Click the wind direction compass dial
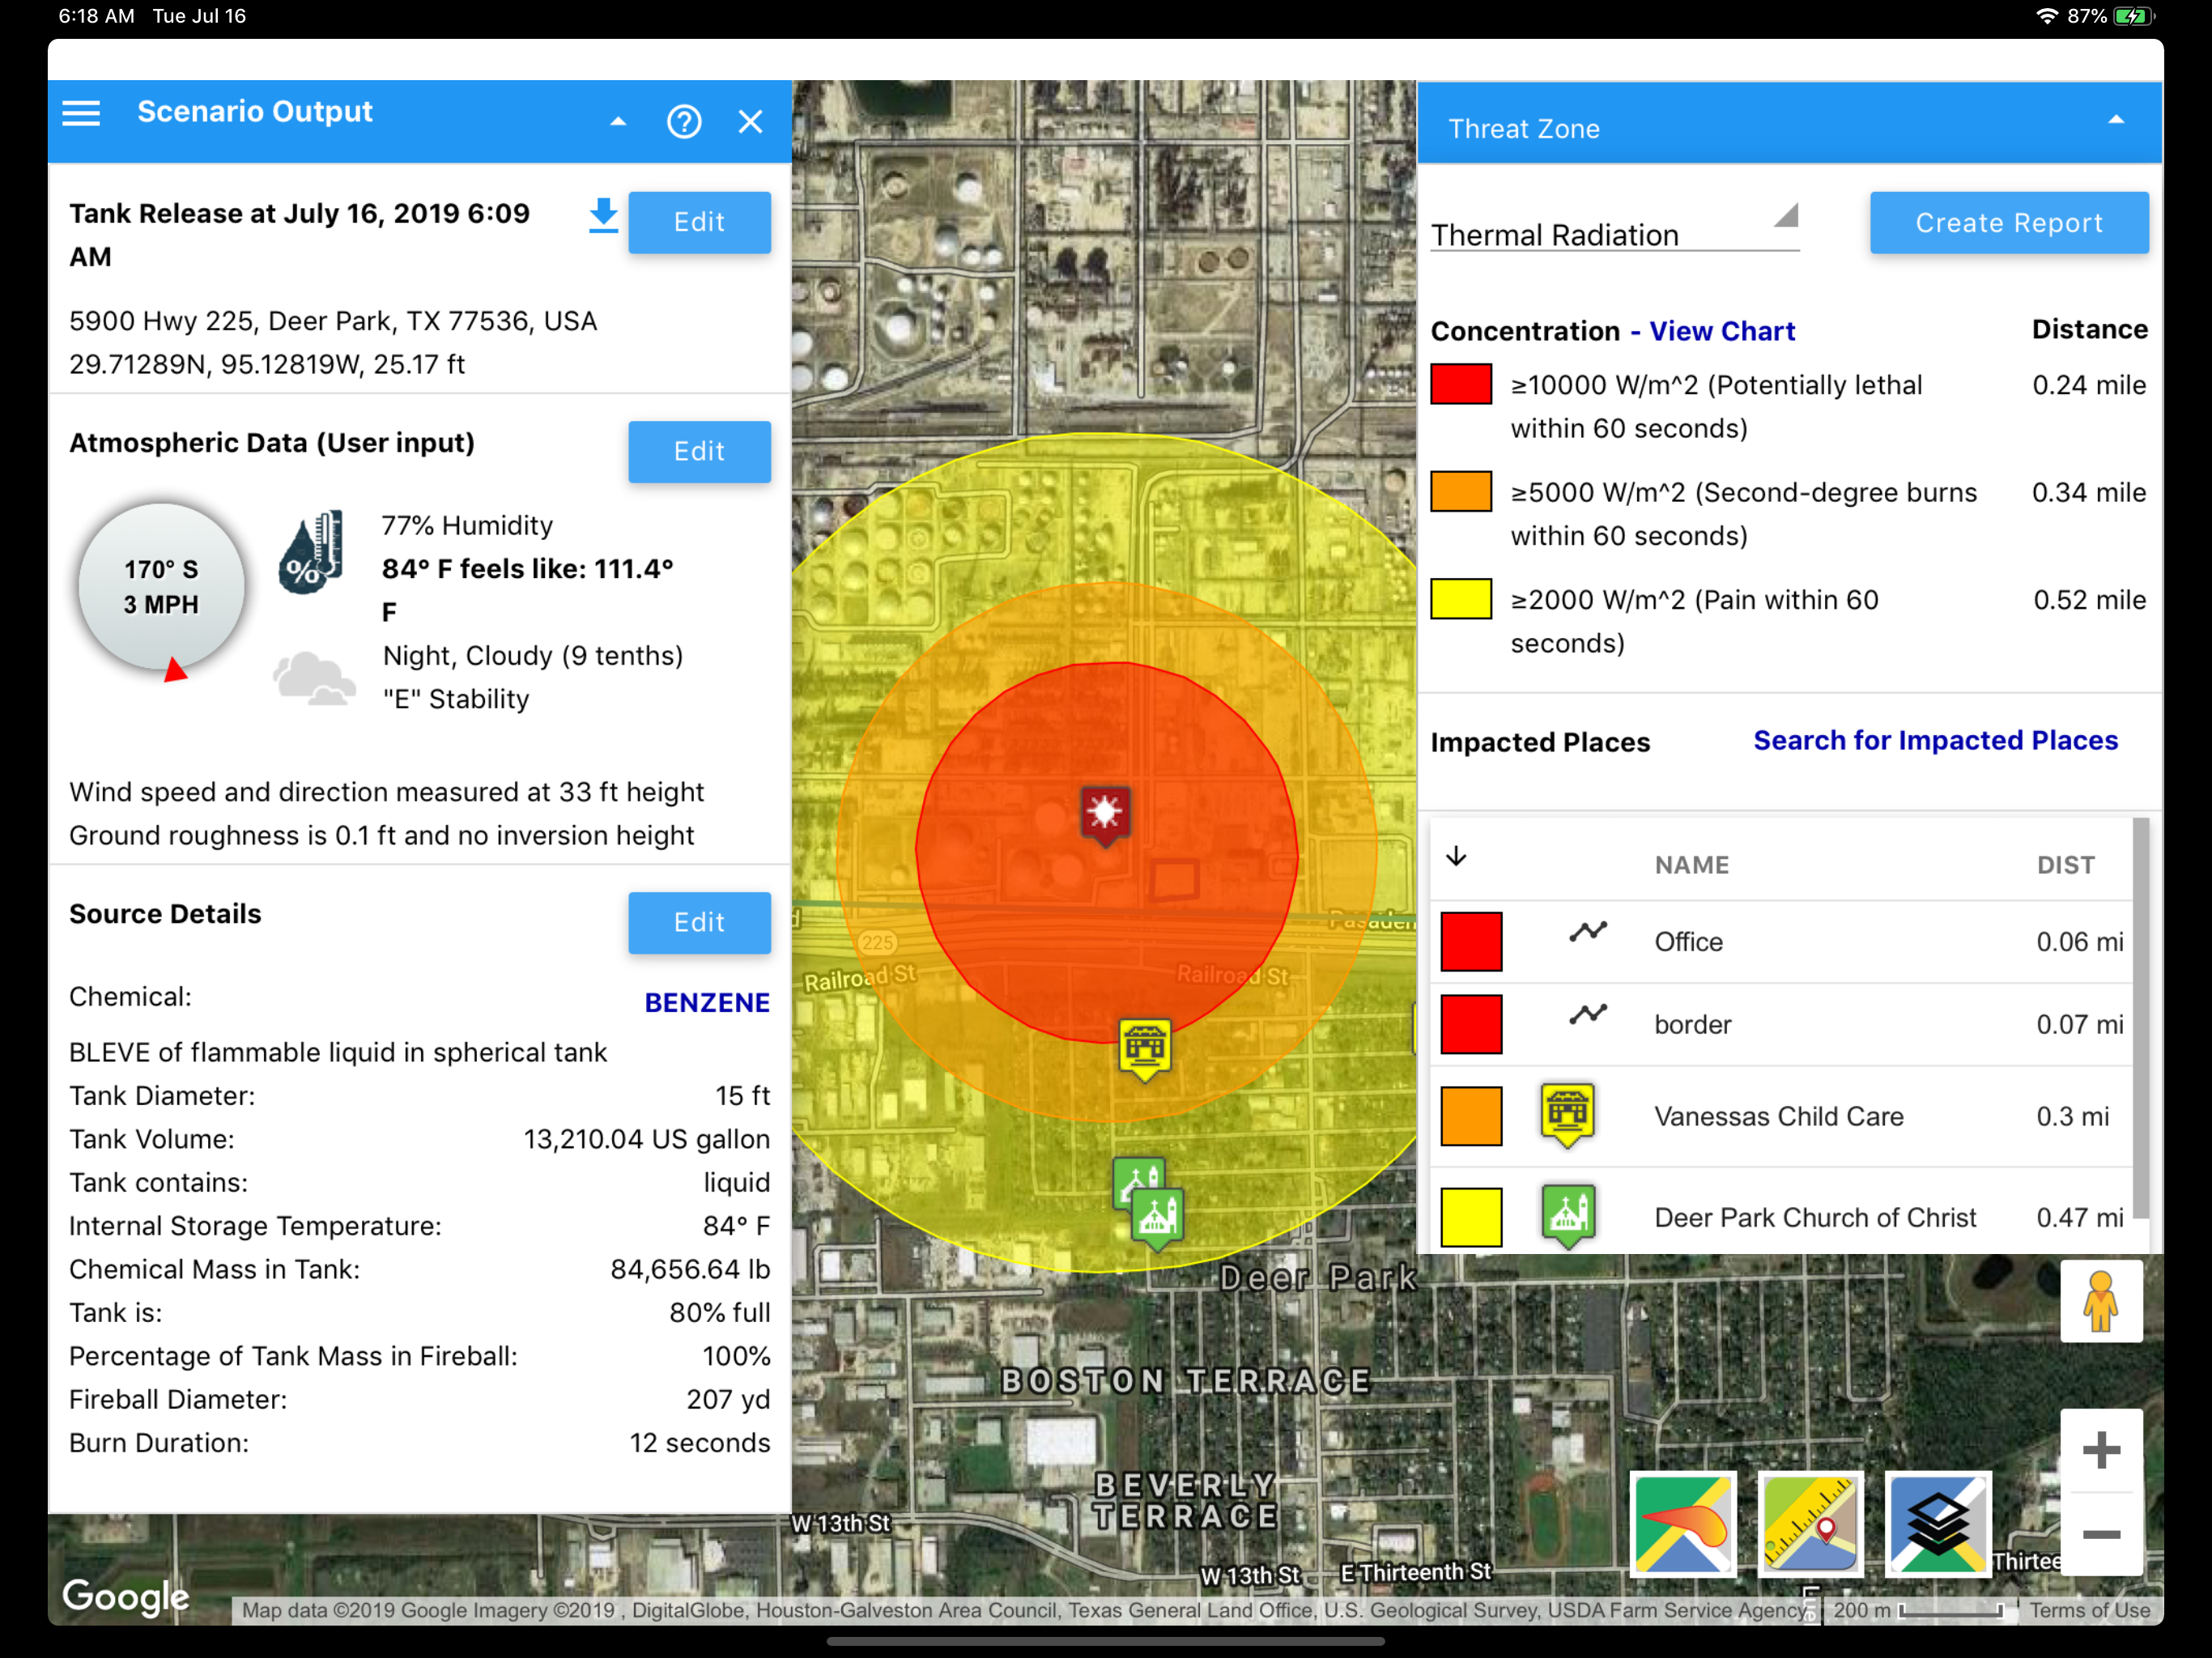 pos(162,587)
